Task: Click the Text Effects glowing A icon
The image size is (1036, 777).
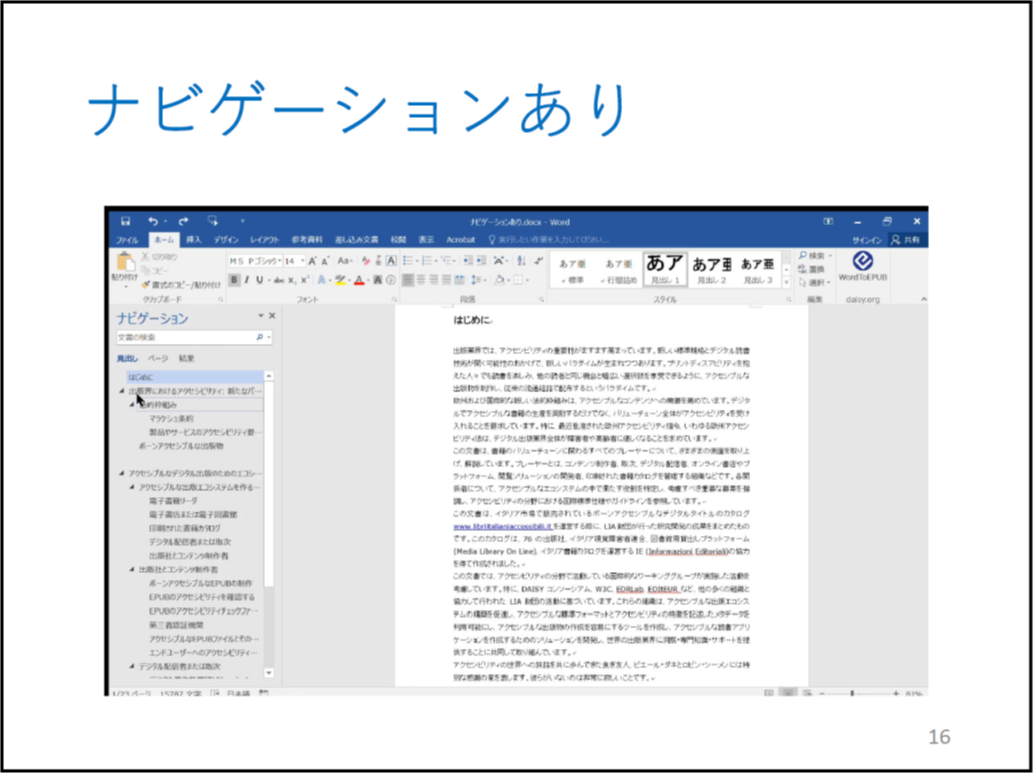Action: (x=322, y=280)
